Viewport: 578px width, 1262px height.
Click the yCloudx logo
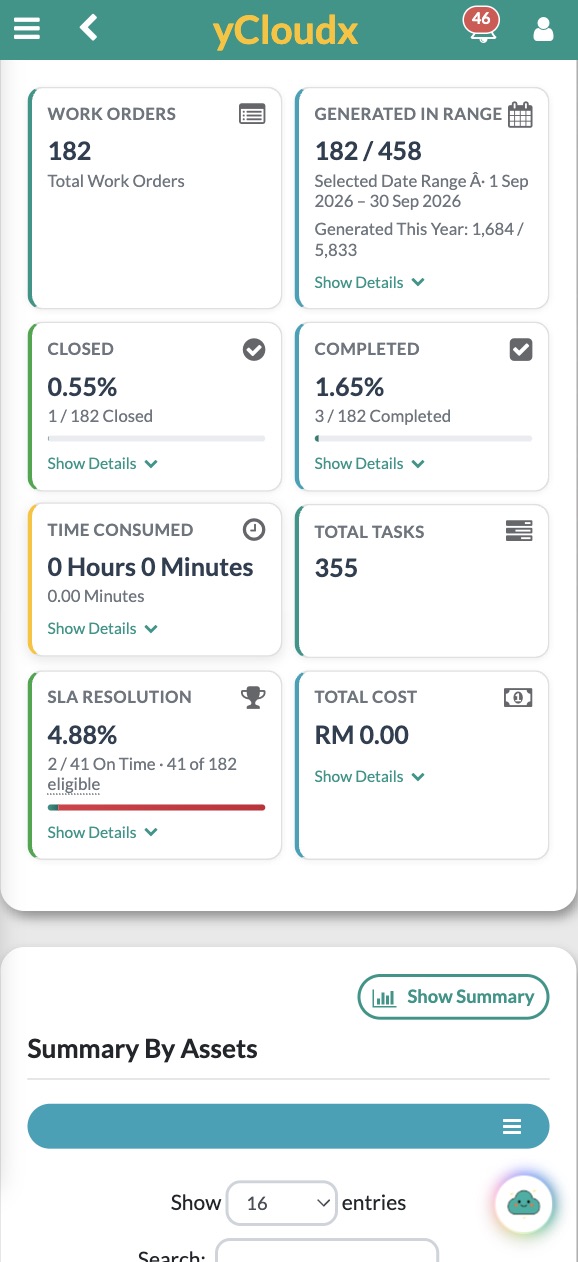[285, 31]
